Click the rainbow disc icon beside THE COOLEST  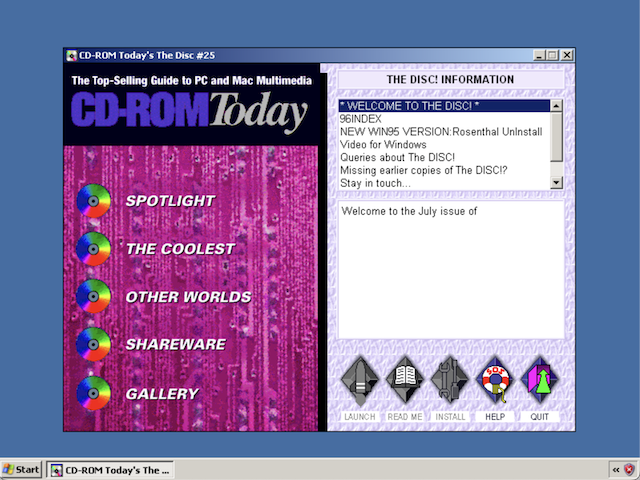point(93,249)
